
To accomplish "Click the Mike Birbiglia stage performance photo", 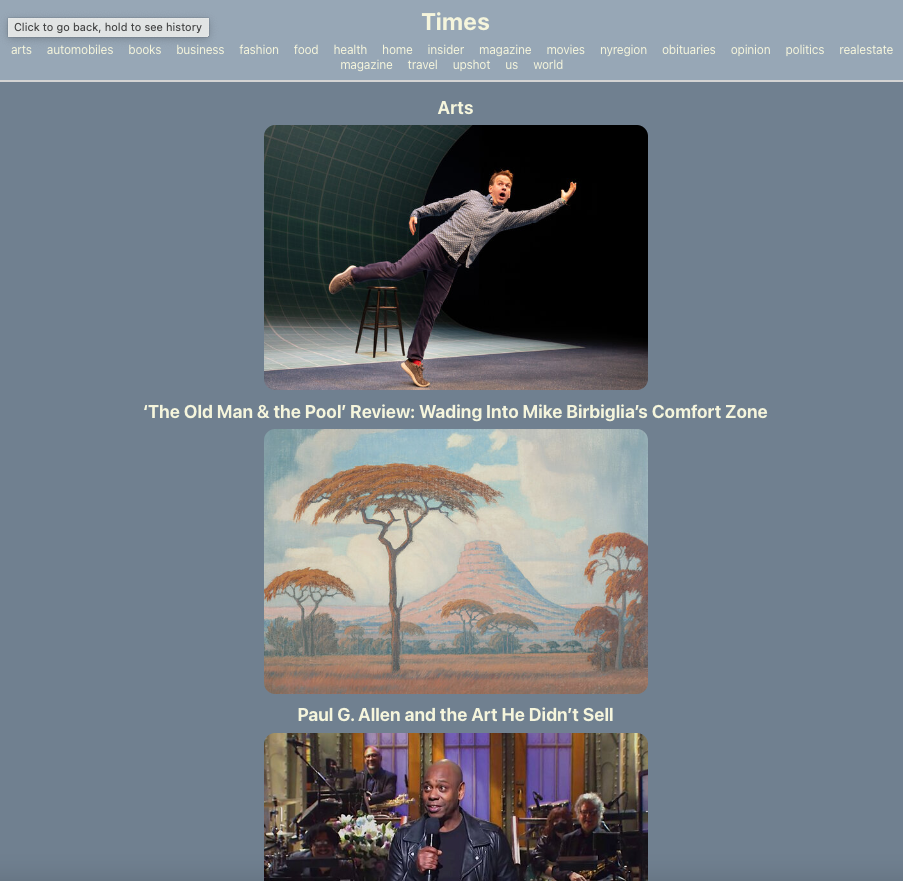I will tap(455, 256).
